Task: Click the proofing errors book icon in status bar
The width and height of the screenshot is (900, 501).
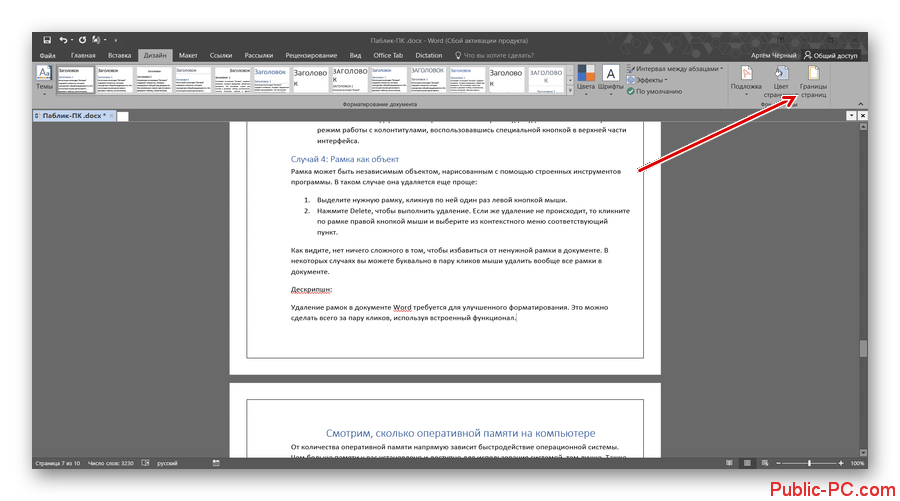Action: pos(146,463)
